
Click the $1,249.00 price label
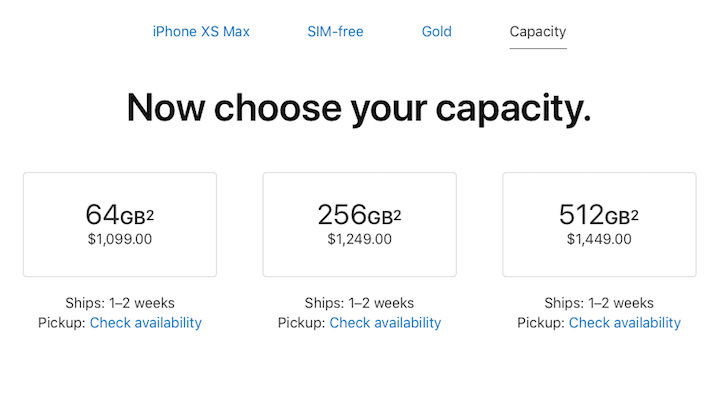tap(359, 239)
